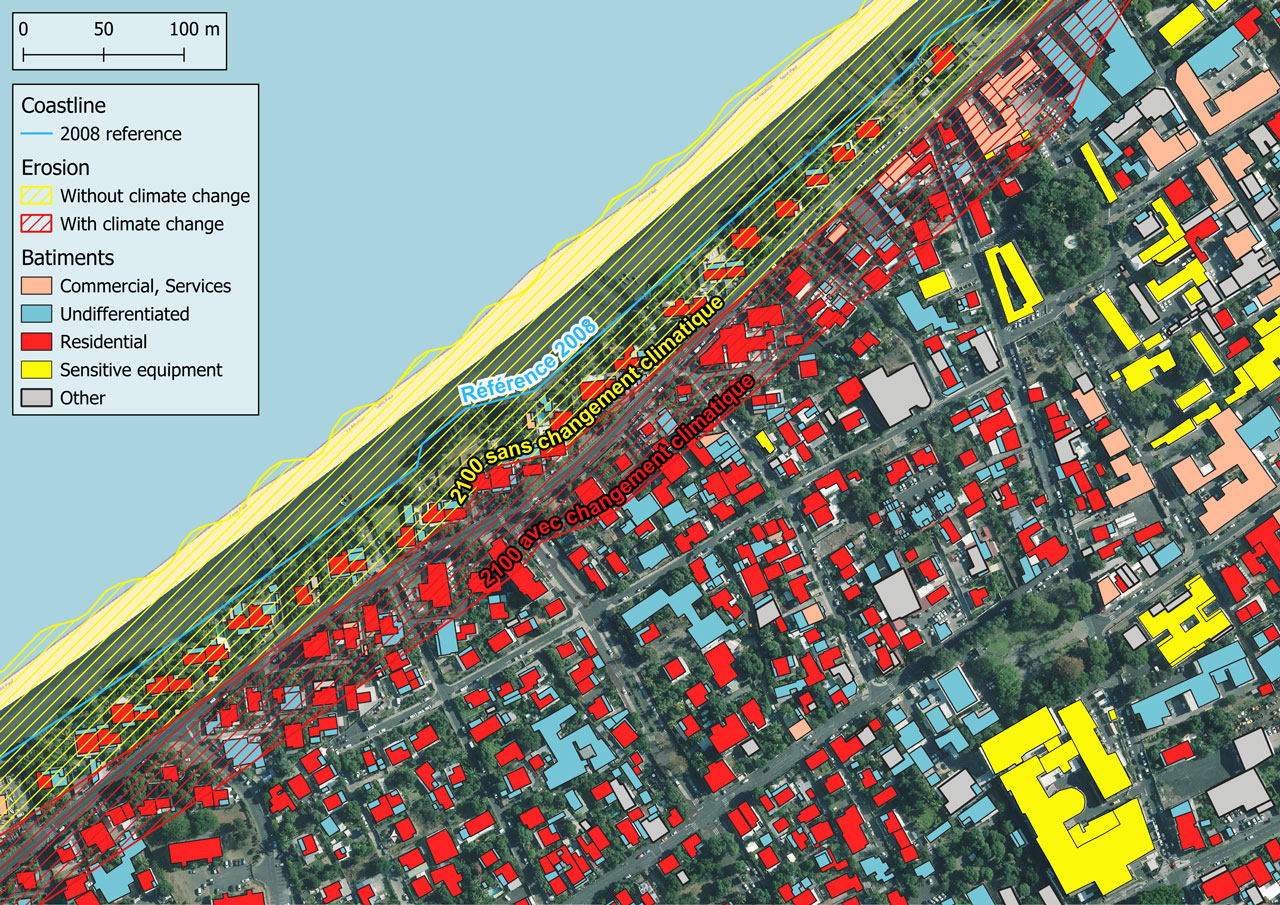
Task: Click the Batiments legend heading
Action: click(67, 258)
